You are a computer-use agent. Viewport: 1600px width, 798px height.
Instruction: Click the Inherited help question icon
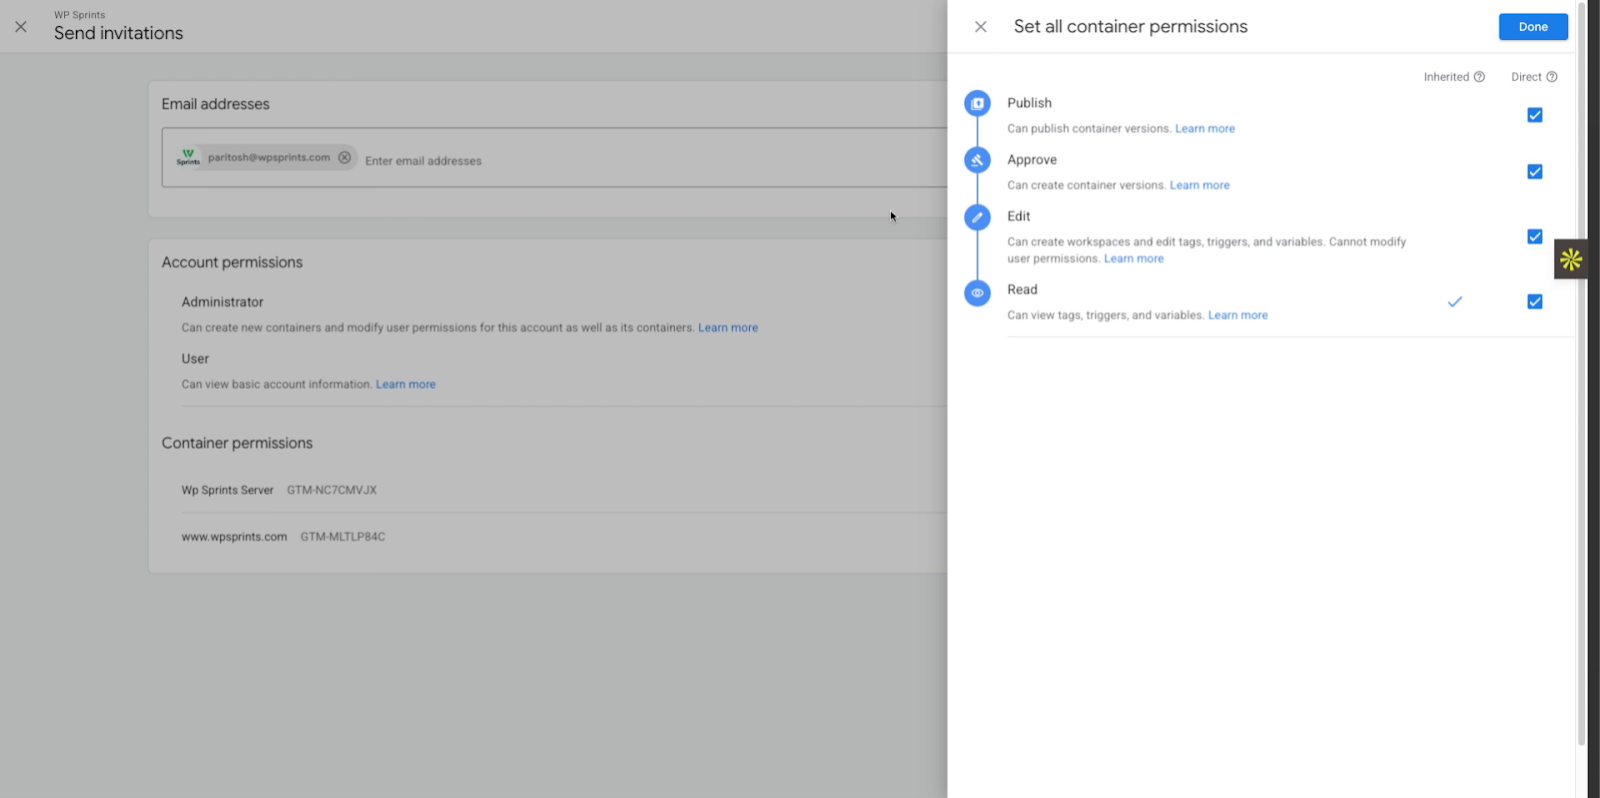pyautogui.click(x=1479, y=77)
